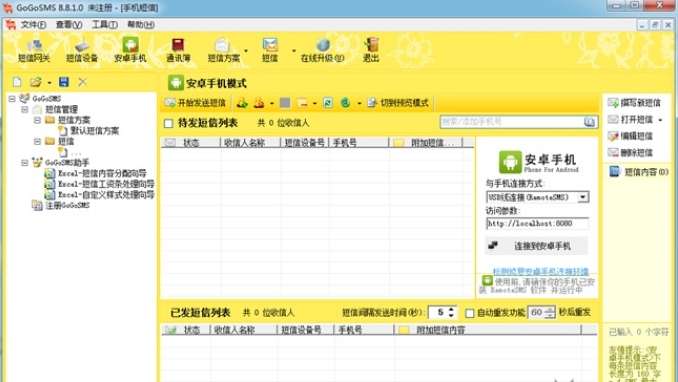
Task: Click the red import recipients icon
Action: [x=259, y=103]
